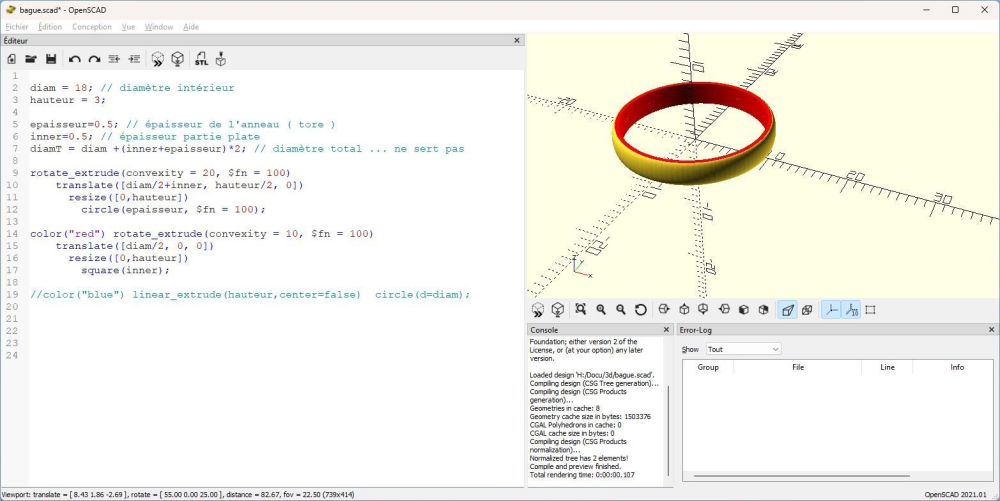
Task: Close the Error-Log panel
Action: tap(991, 329)
